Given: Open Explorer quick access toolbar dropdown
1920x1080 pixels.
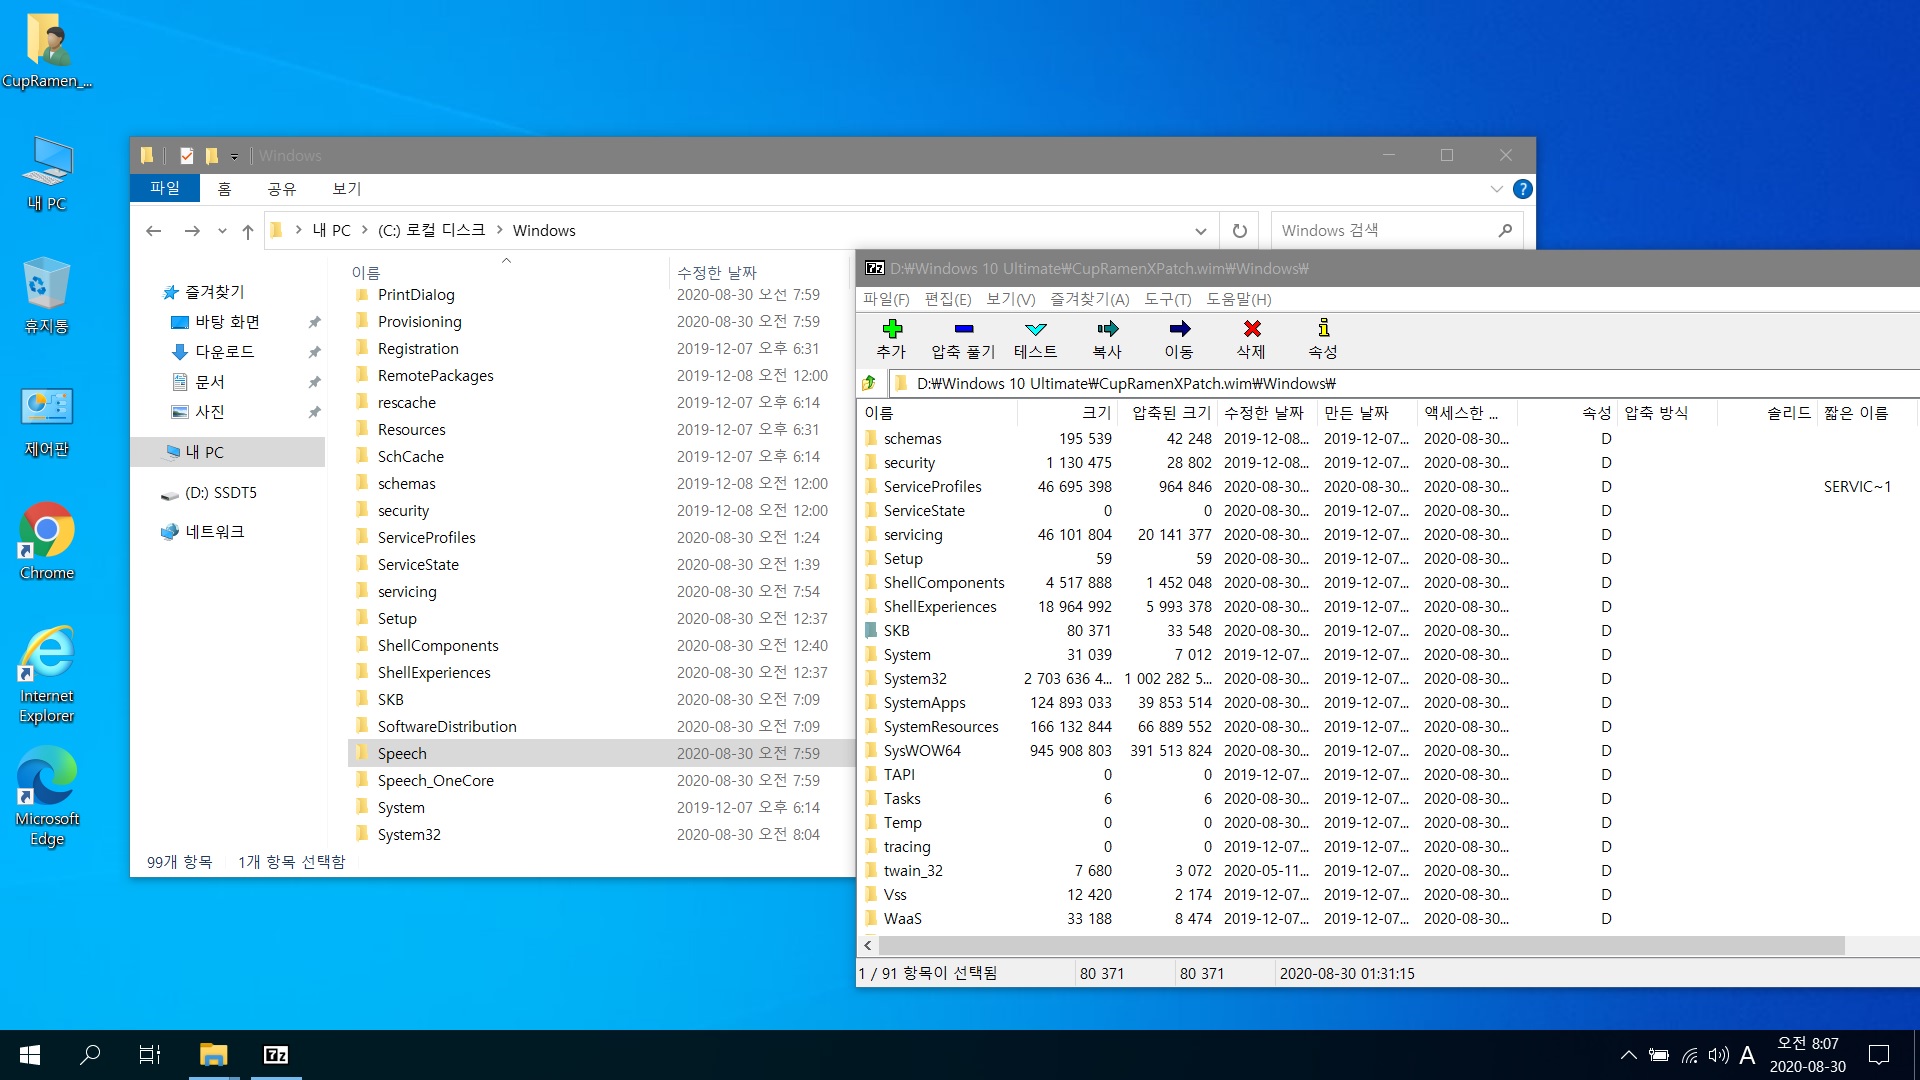Looking at the screenshot, I should click(234, 156).
